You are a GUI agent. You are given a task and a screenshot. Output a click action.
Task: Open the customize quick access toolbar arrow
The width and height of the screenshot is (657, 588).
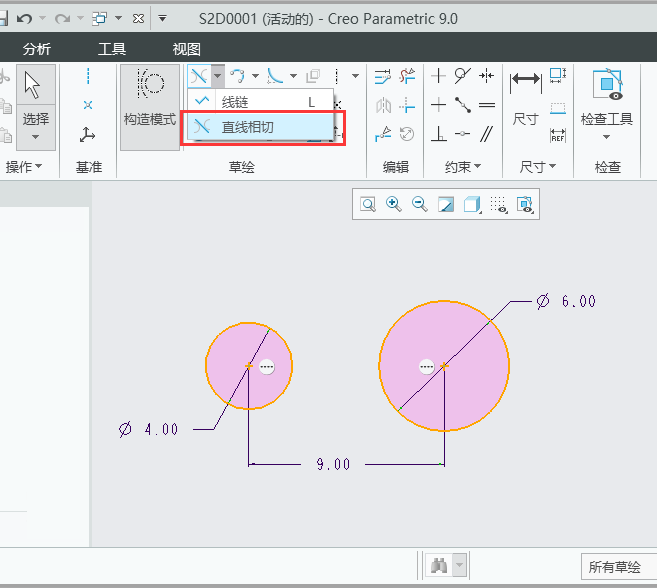pyautogui.click(x=162, y=18)
